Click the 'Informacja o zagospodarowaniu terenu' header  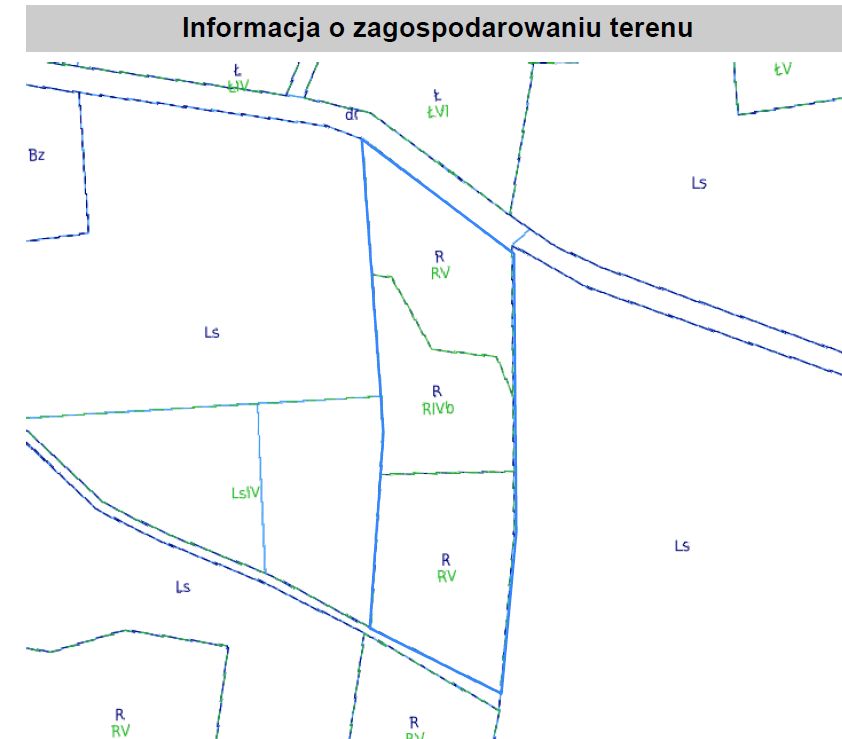[437, 27]
